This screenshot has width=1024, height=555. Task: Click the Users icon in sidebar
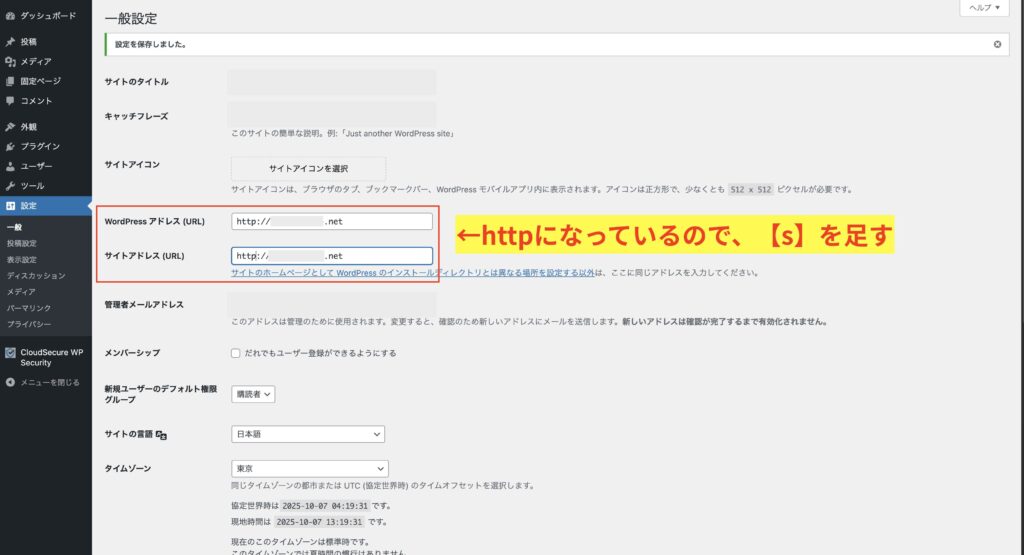(x=10, y=166)
